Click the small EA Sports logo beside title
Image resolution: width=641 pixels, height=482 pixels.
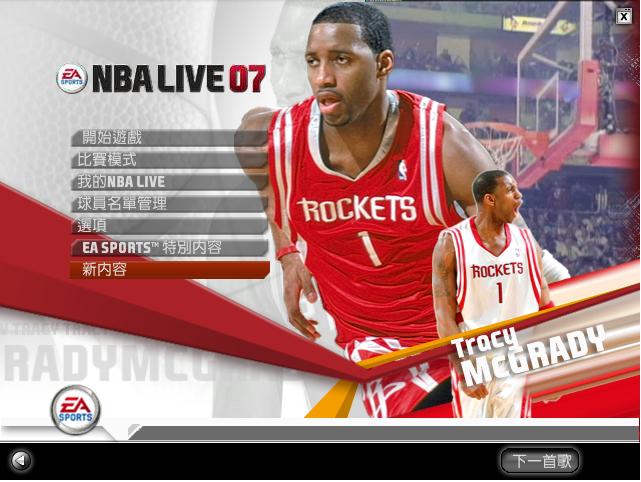tap(71, 78)
